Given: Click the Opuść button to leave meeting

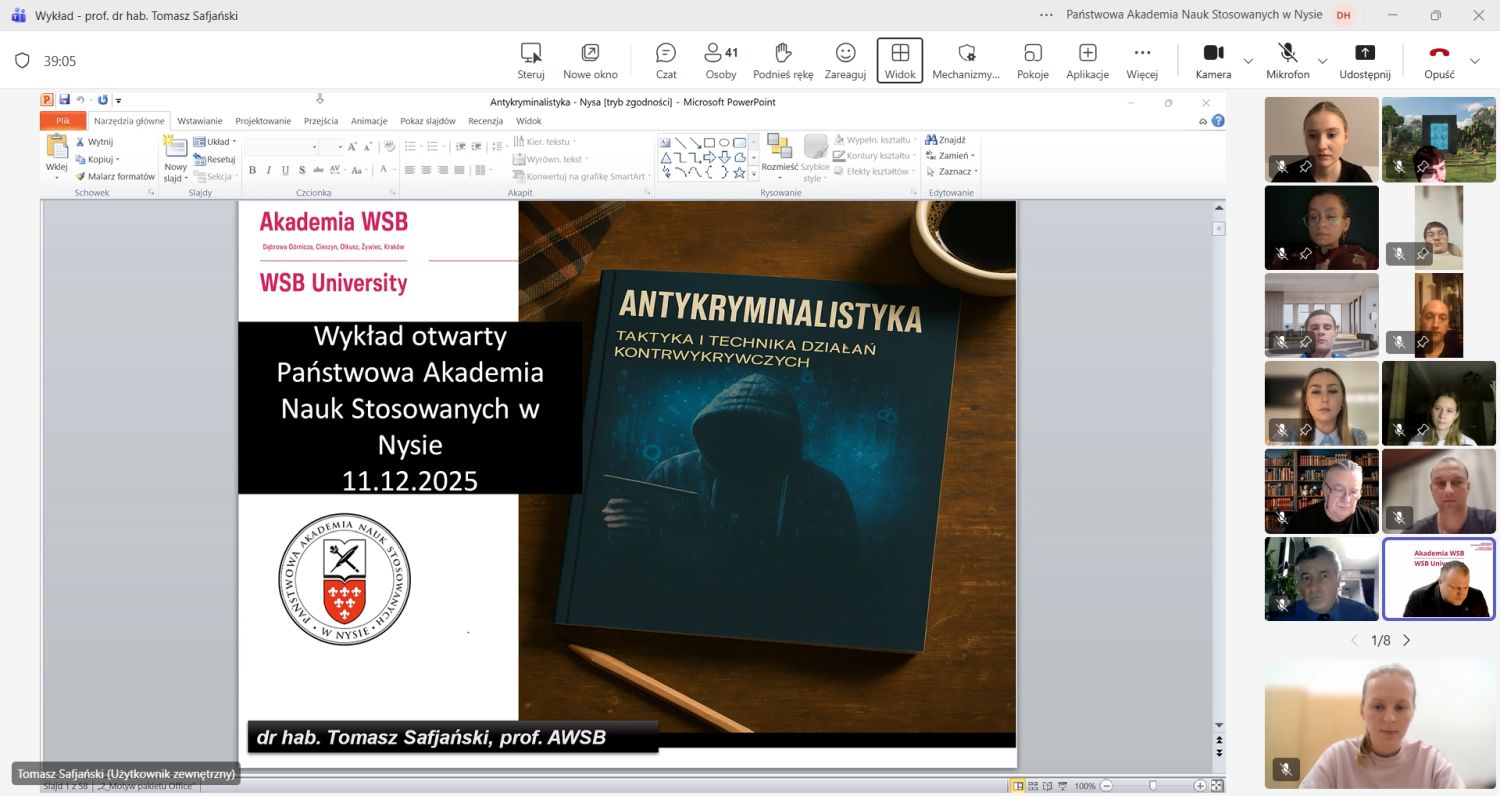Looking at the screenshot, I should pyautogui.click(x=1439, y=60).
